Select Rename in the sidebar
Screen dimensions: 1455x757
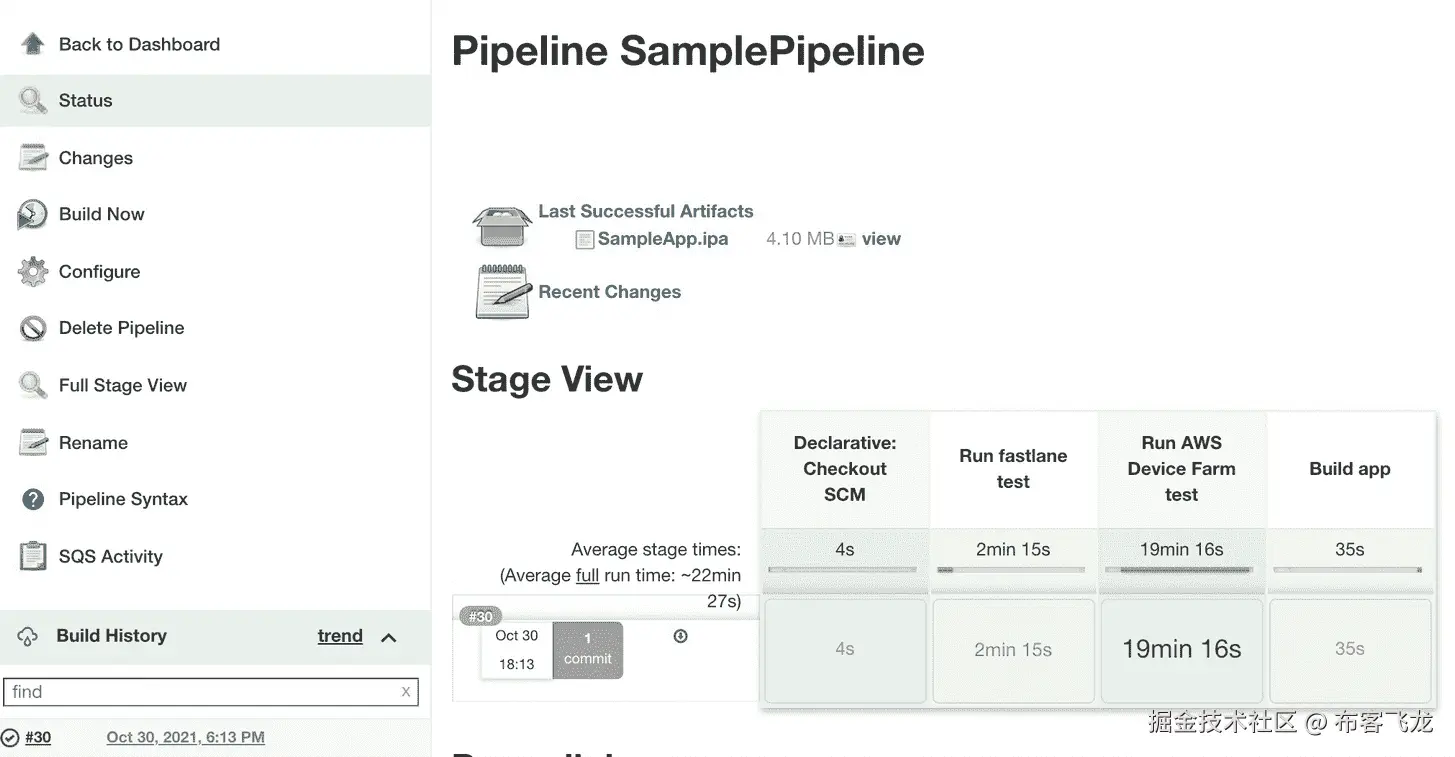point(93,442)
